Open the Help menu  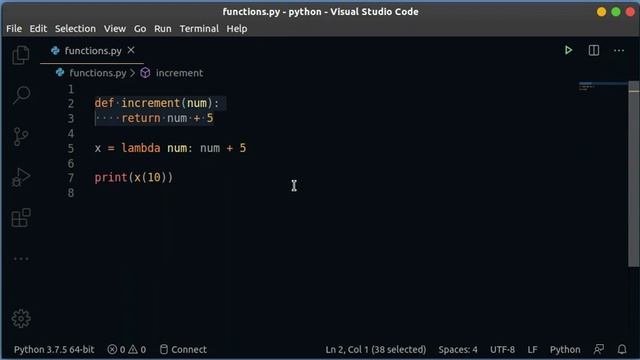tap(237, 29)
